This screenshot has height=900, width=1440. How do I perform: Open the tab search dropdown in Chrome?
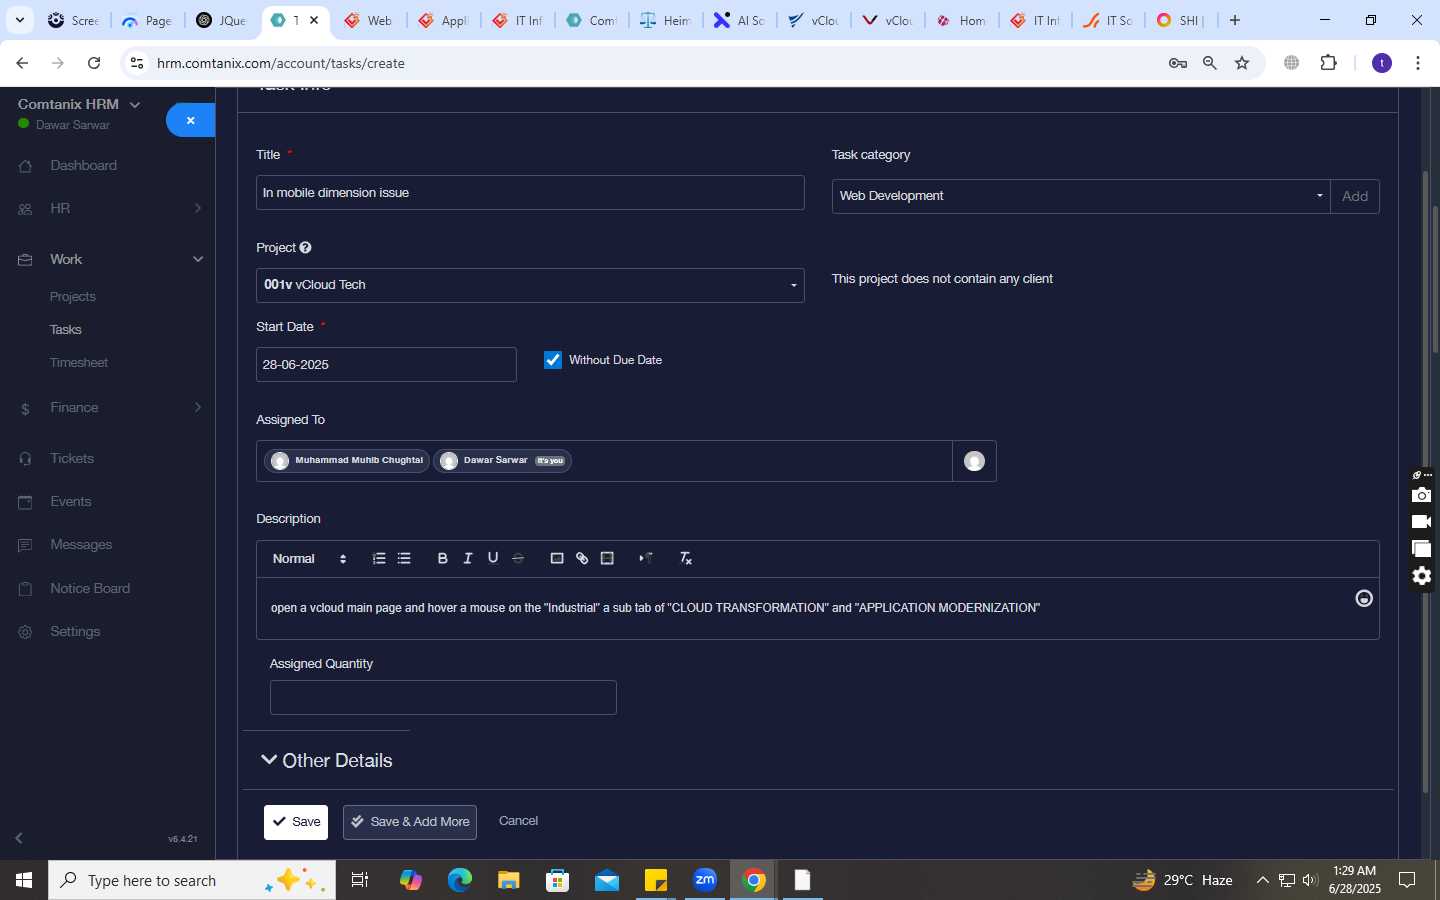19,20
